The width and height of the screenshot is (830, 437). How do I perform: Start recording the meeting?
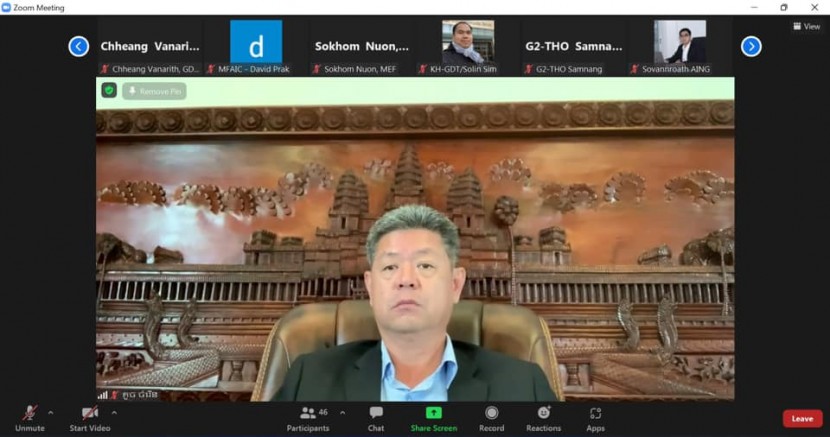491,417
